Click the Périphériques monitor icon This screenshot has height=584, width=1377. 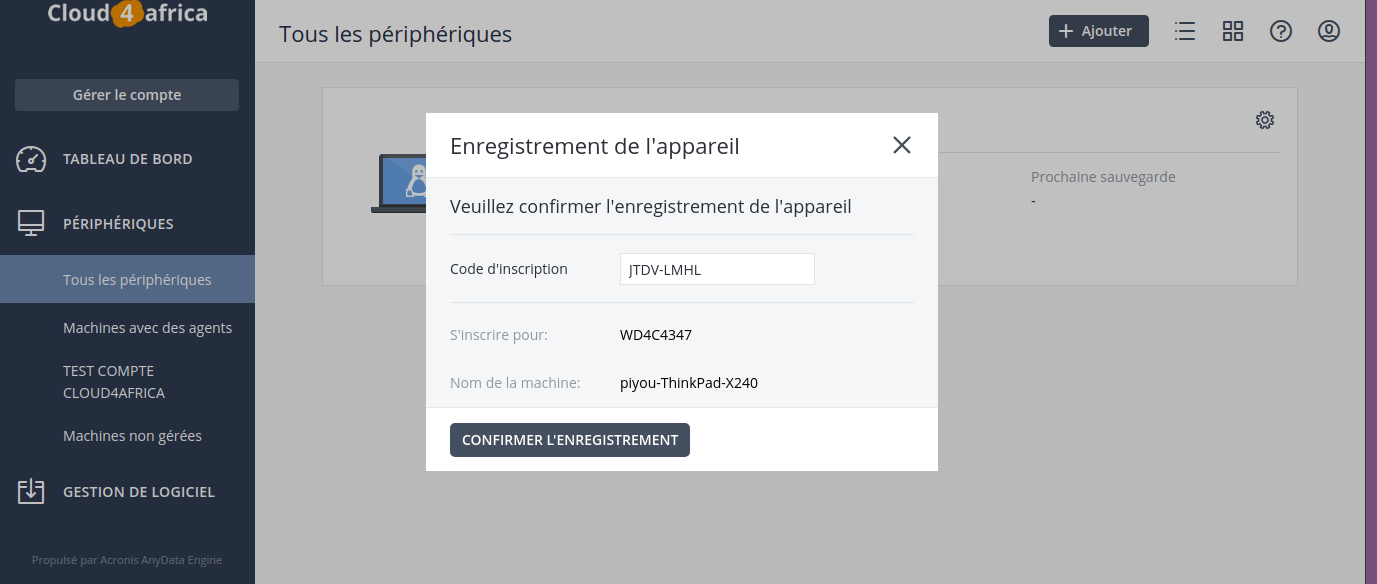tap(31, 224)
